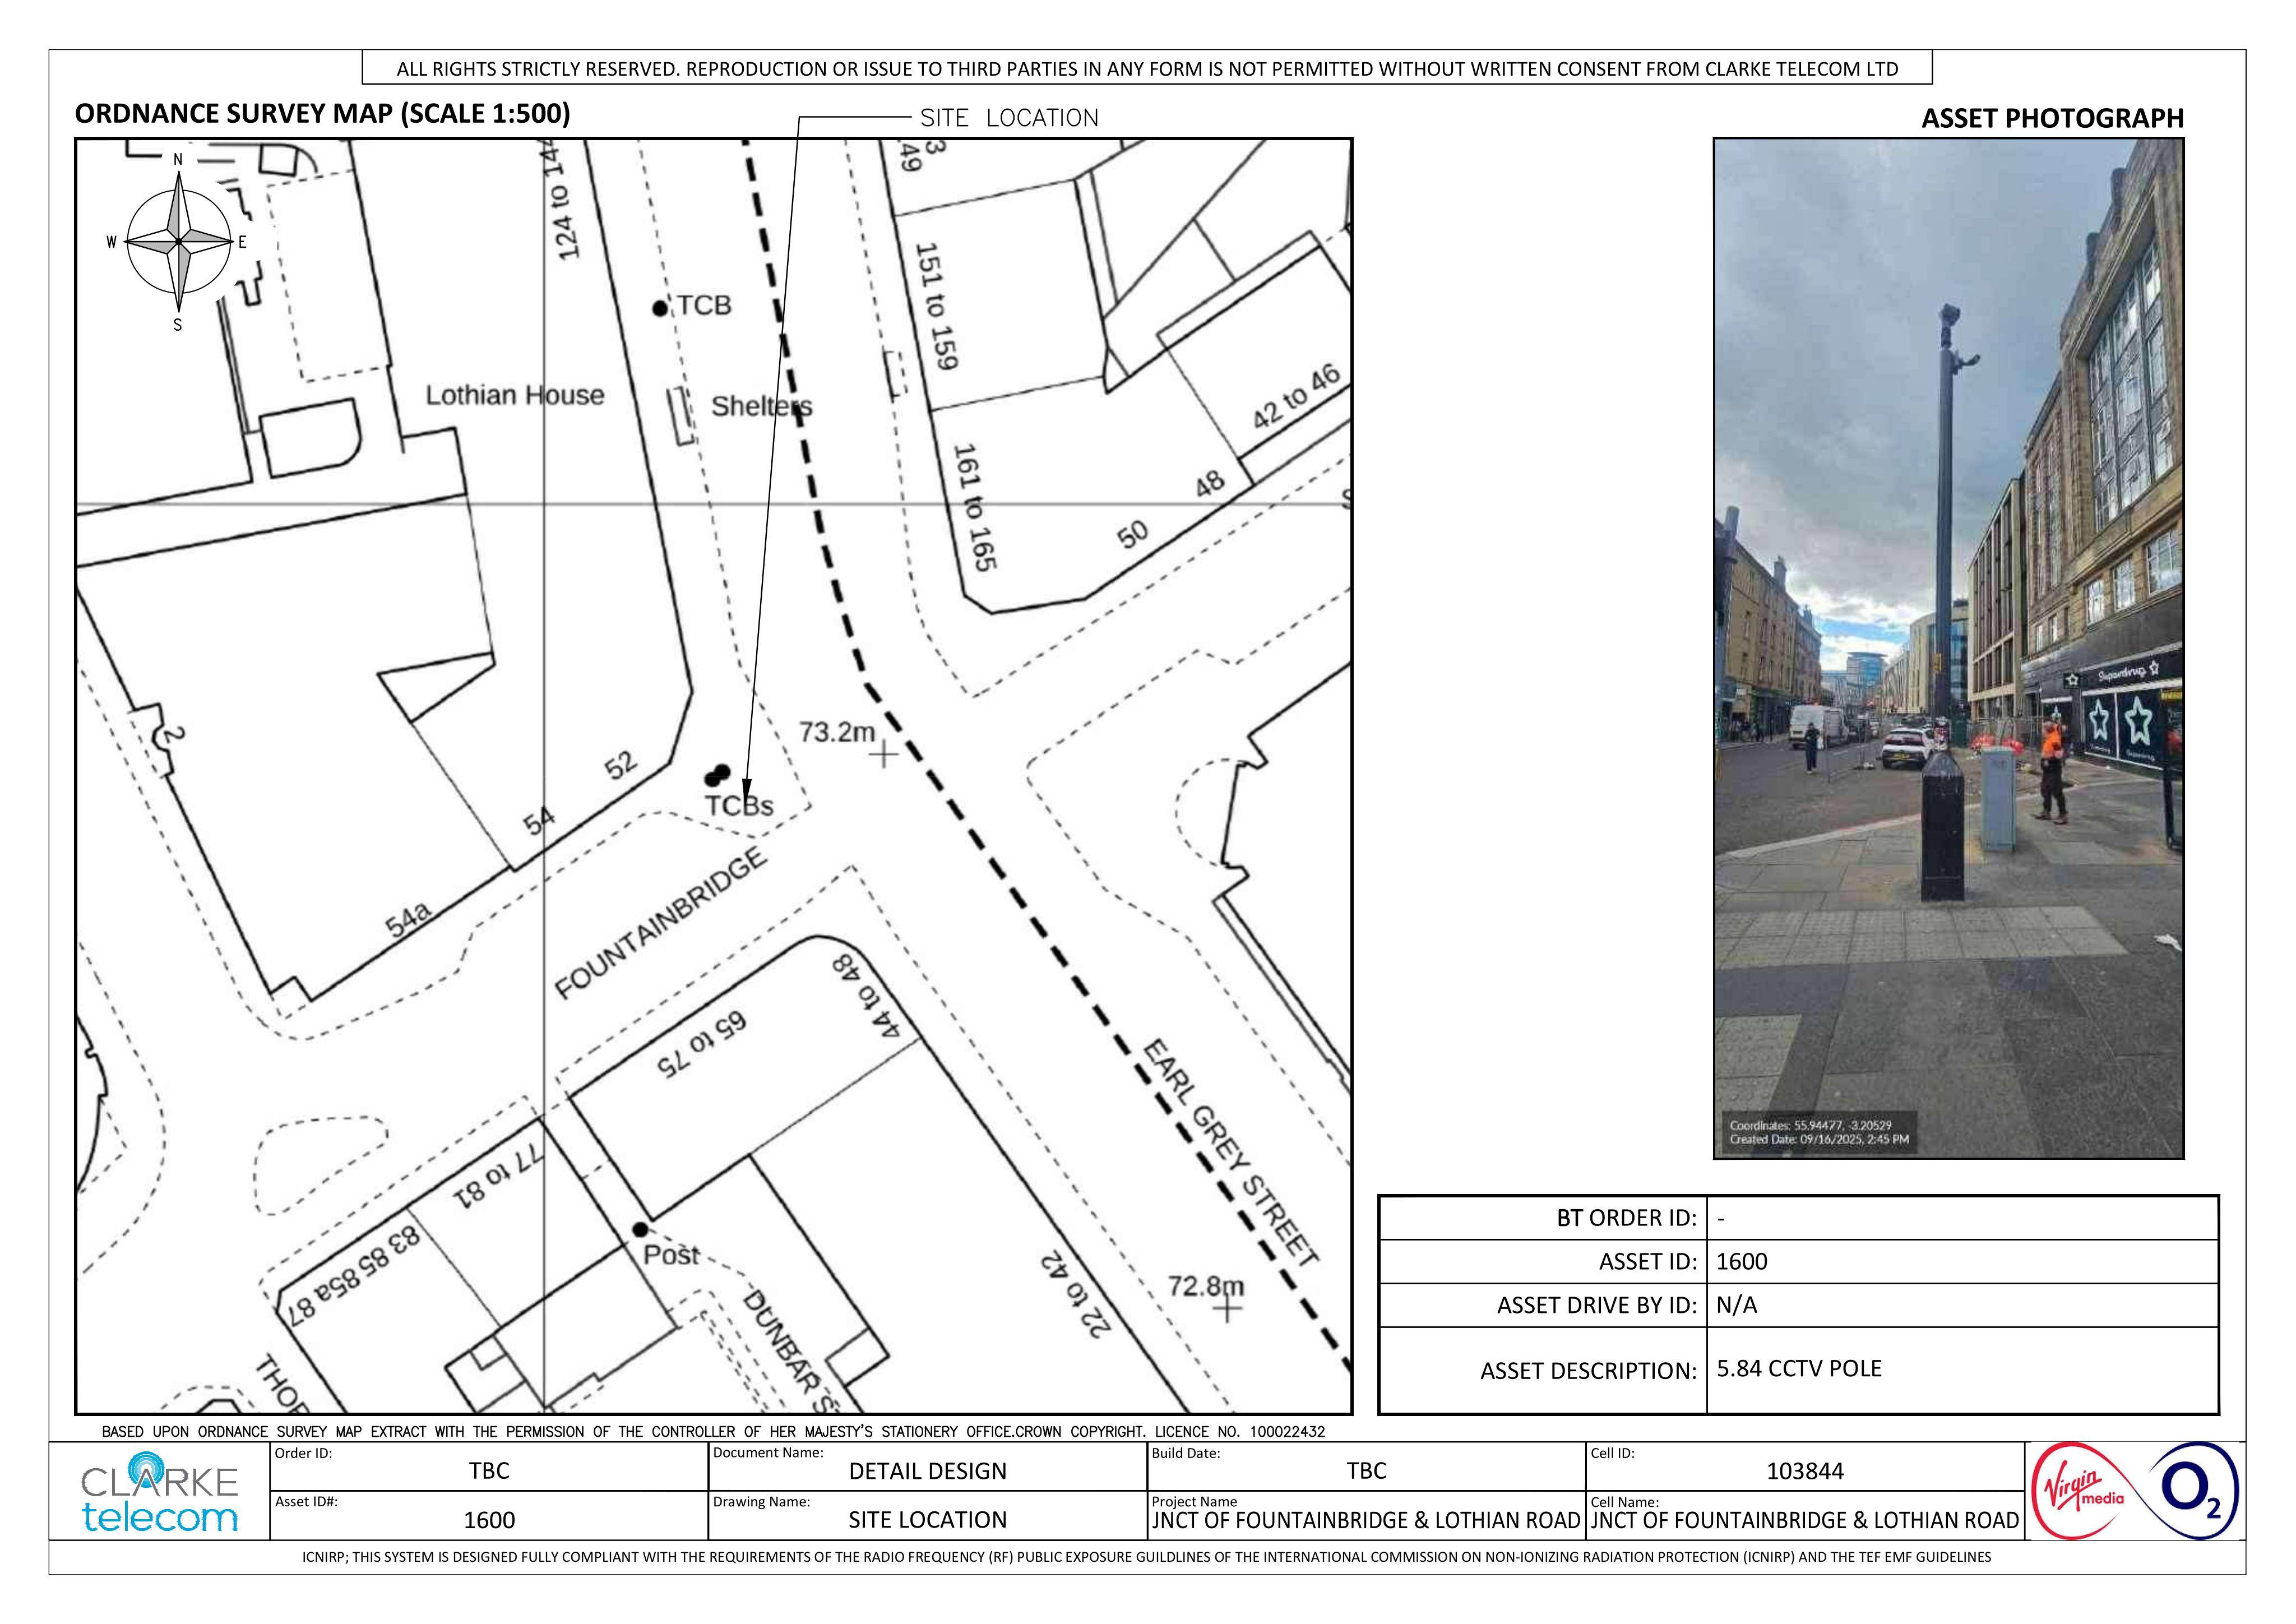Click the '42 to 46' building number

(1296, 397)
